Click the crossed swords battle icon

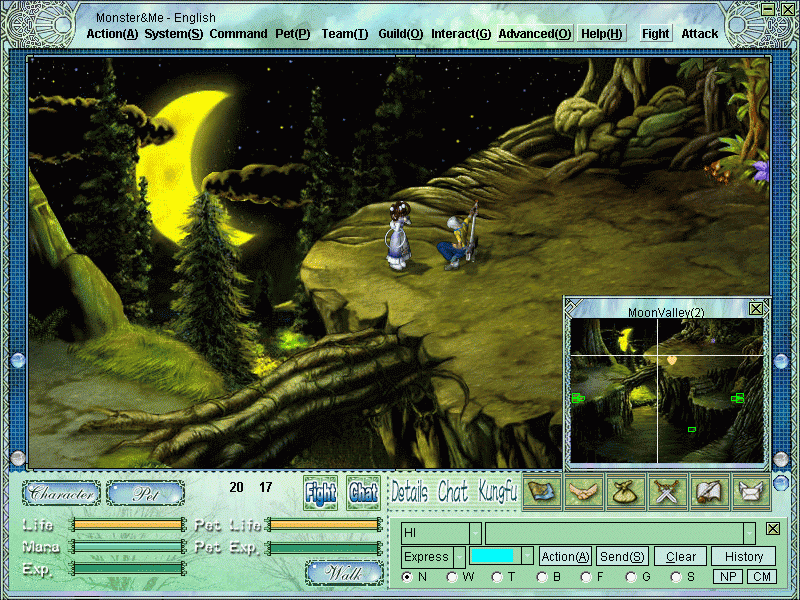coord(667,492)
